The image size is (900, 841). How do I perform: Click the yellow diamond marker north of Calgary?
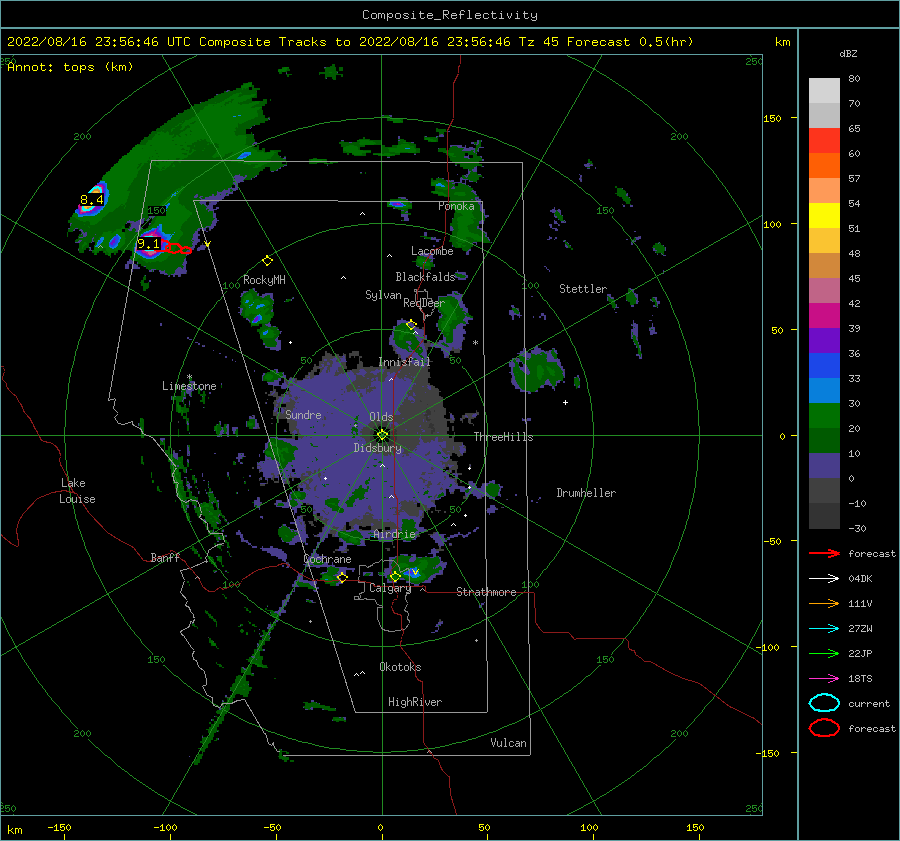click(395, 576)
